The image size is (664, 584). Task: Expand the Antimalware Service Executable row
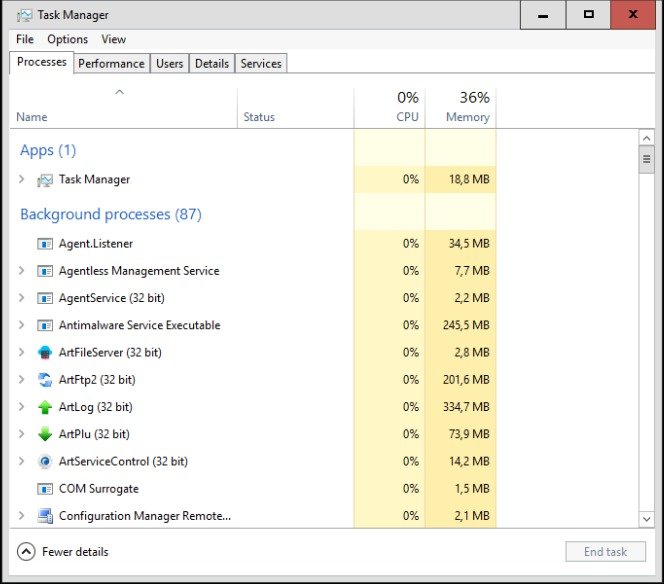(22, 325)
